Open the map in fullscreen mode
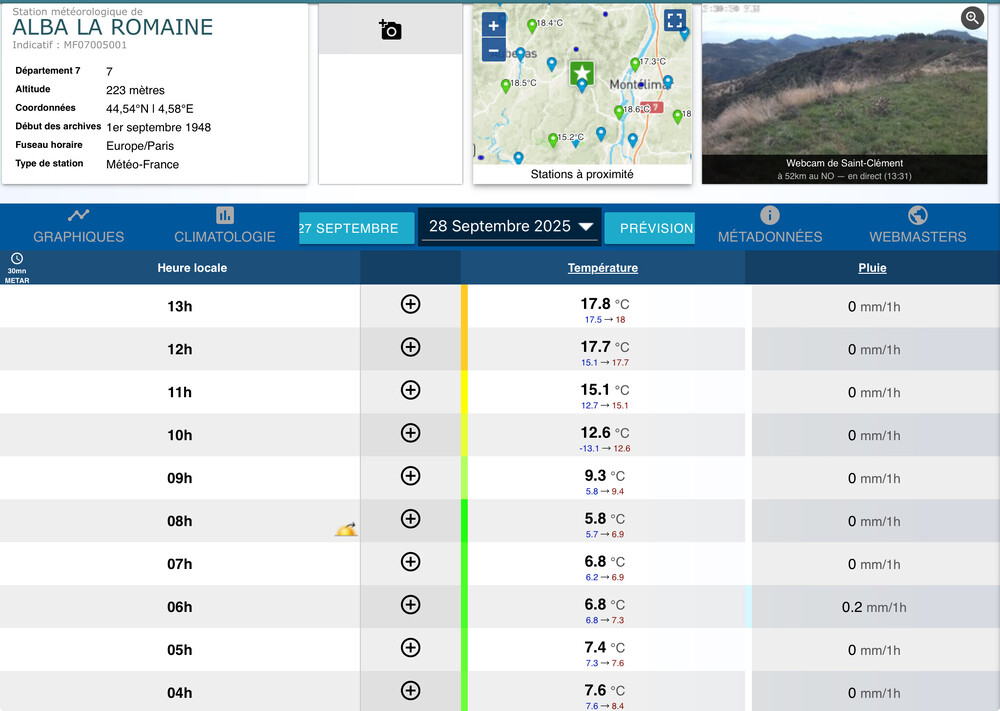Viewport: 1000px width, 711px height. pos(675,21)
